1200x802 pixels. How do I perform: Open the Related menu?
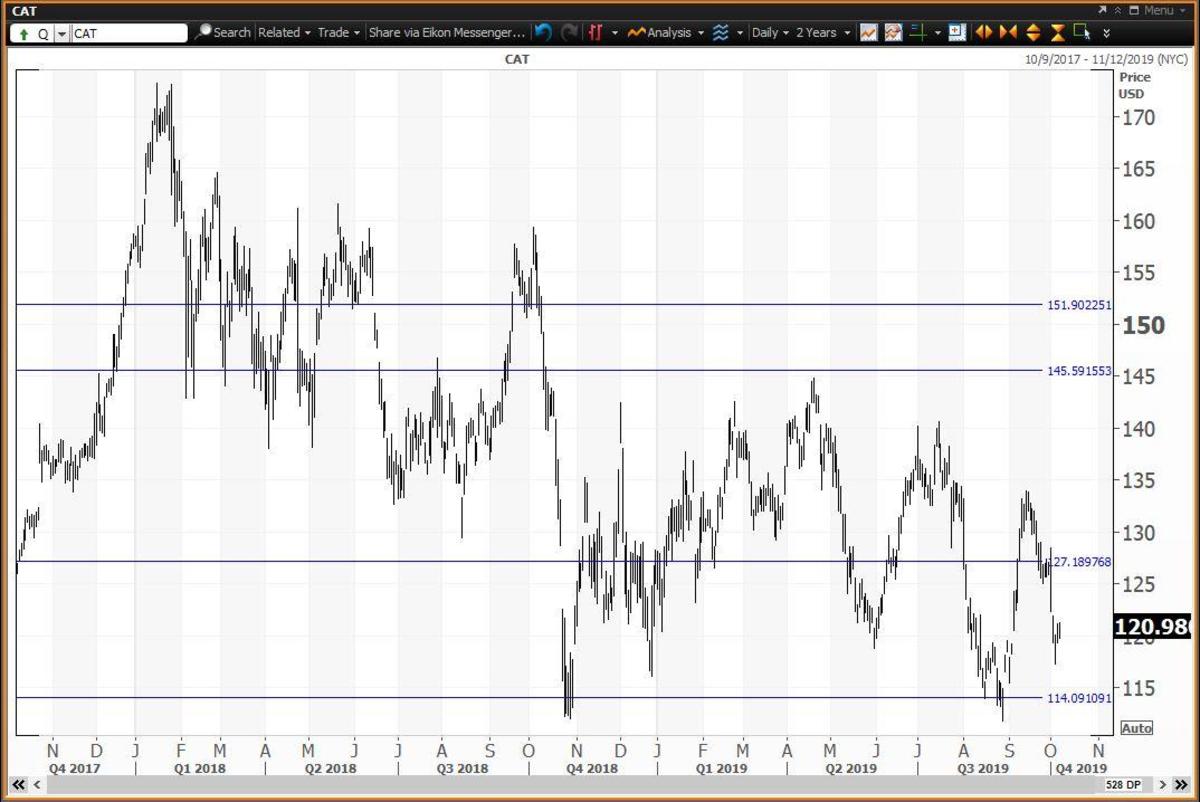(x=284, y=33)
